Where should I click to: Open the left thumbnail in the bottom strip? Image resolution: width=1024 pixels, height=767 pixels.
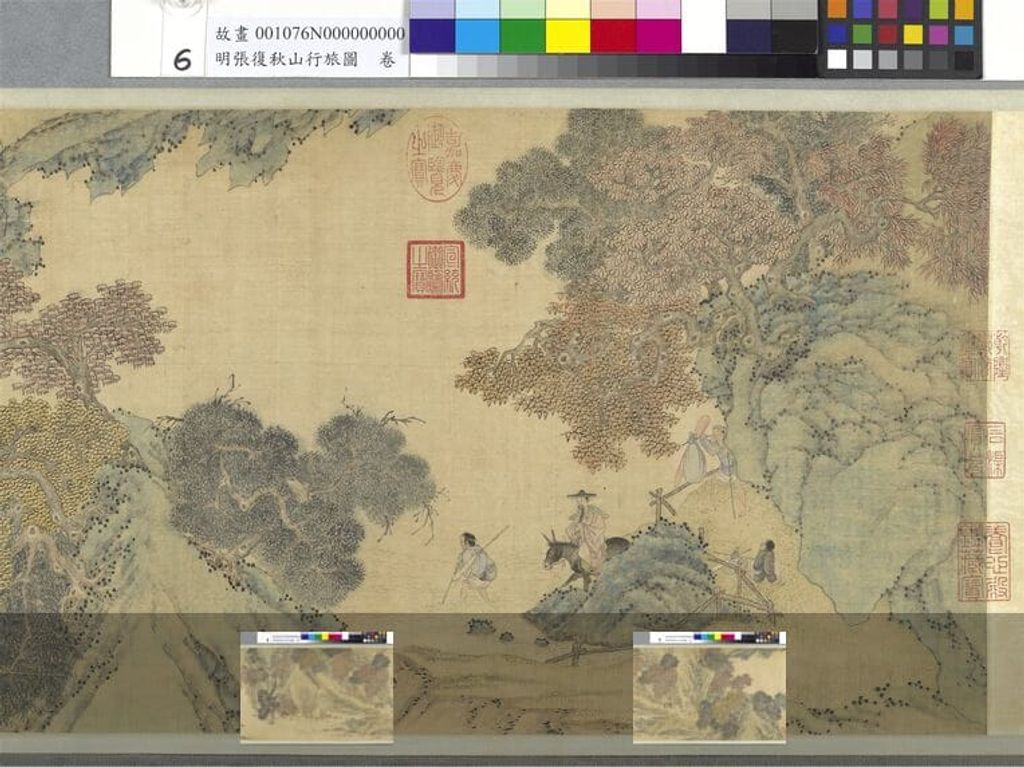[317, 686]
